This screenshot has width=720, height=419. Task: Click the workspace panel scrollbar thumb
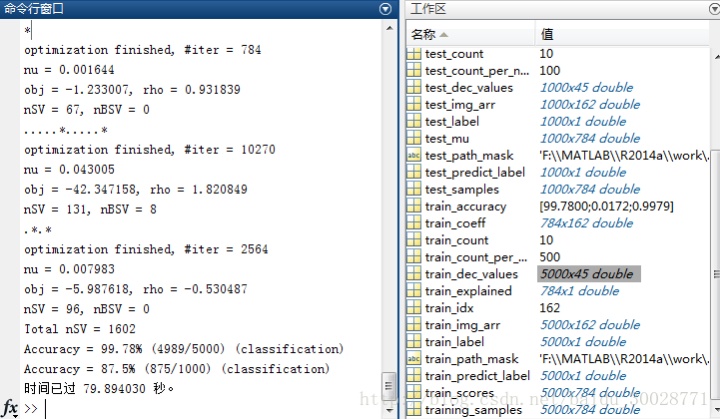[715, 274]
